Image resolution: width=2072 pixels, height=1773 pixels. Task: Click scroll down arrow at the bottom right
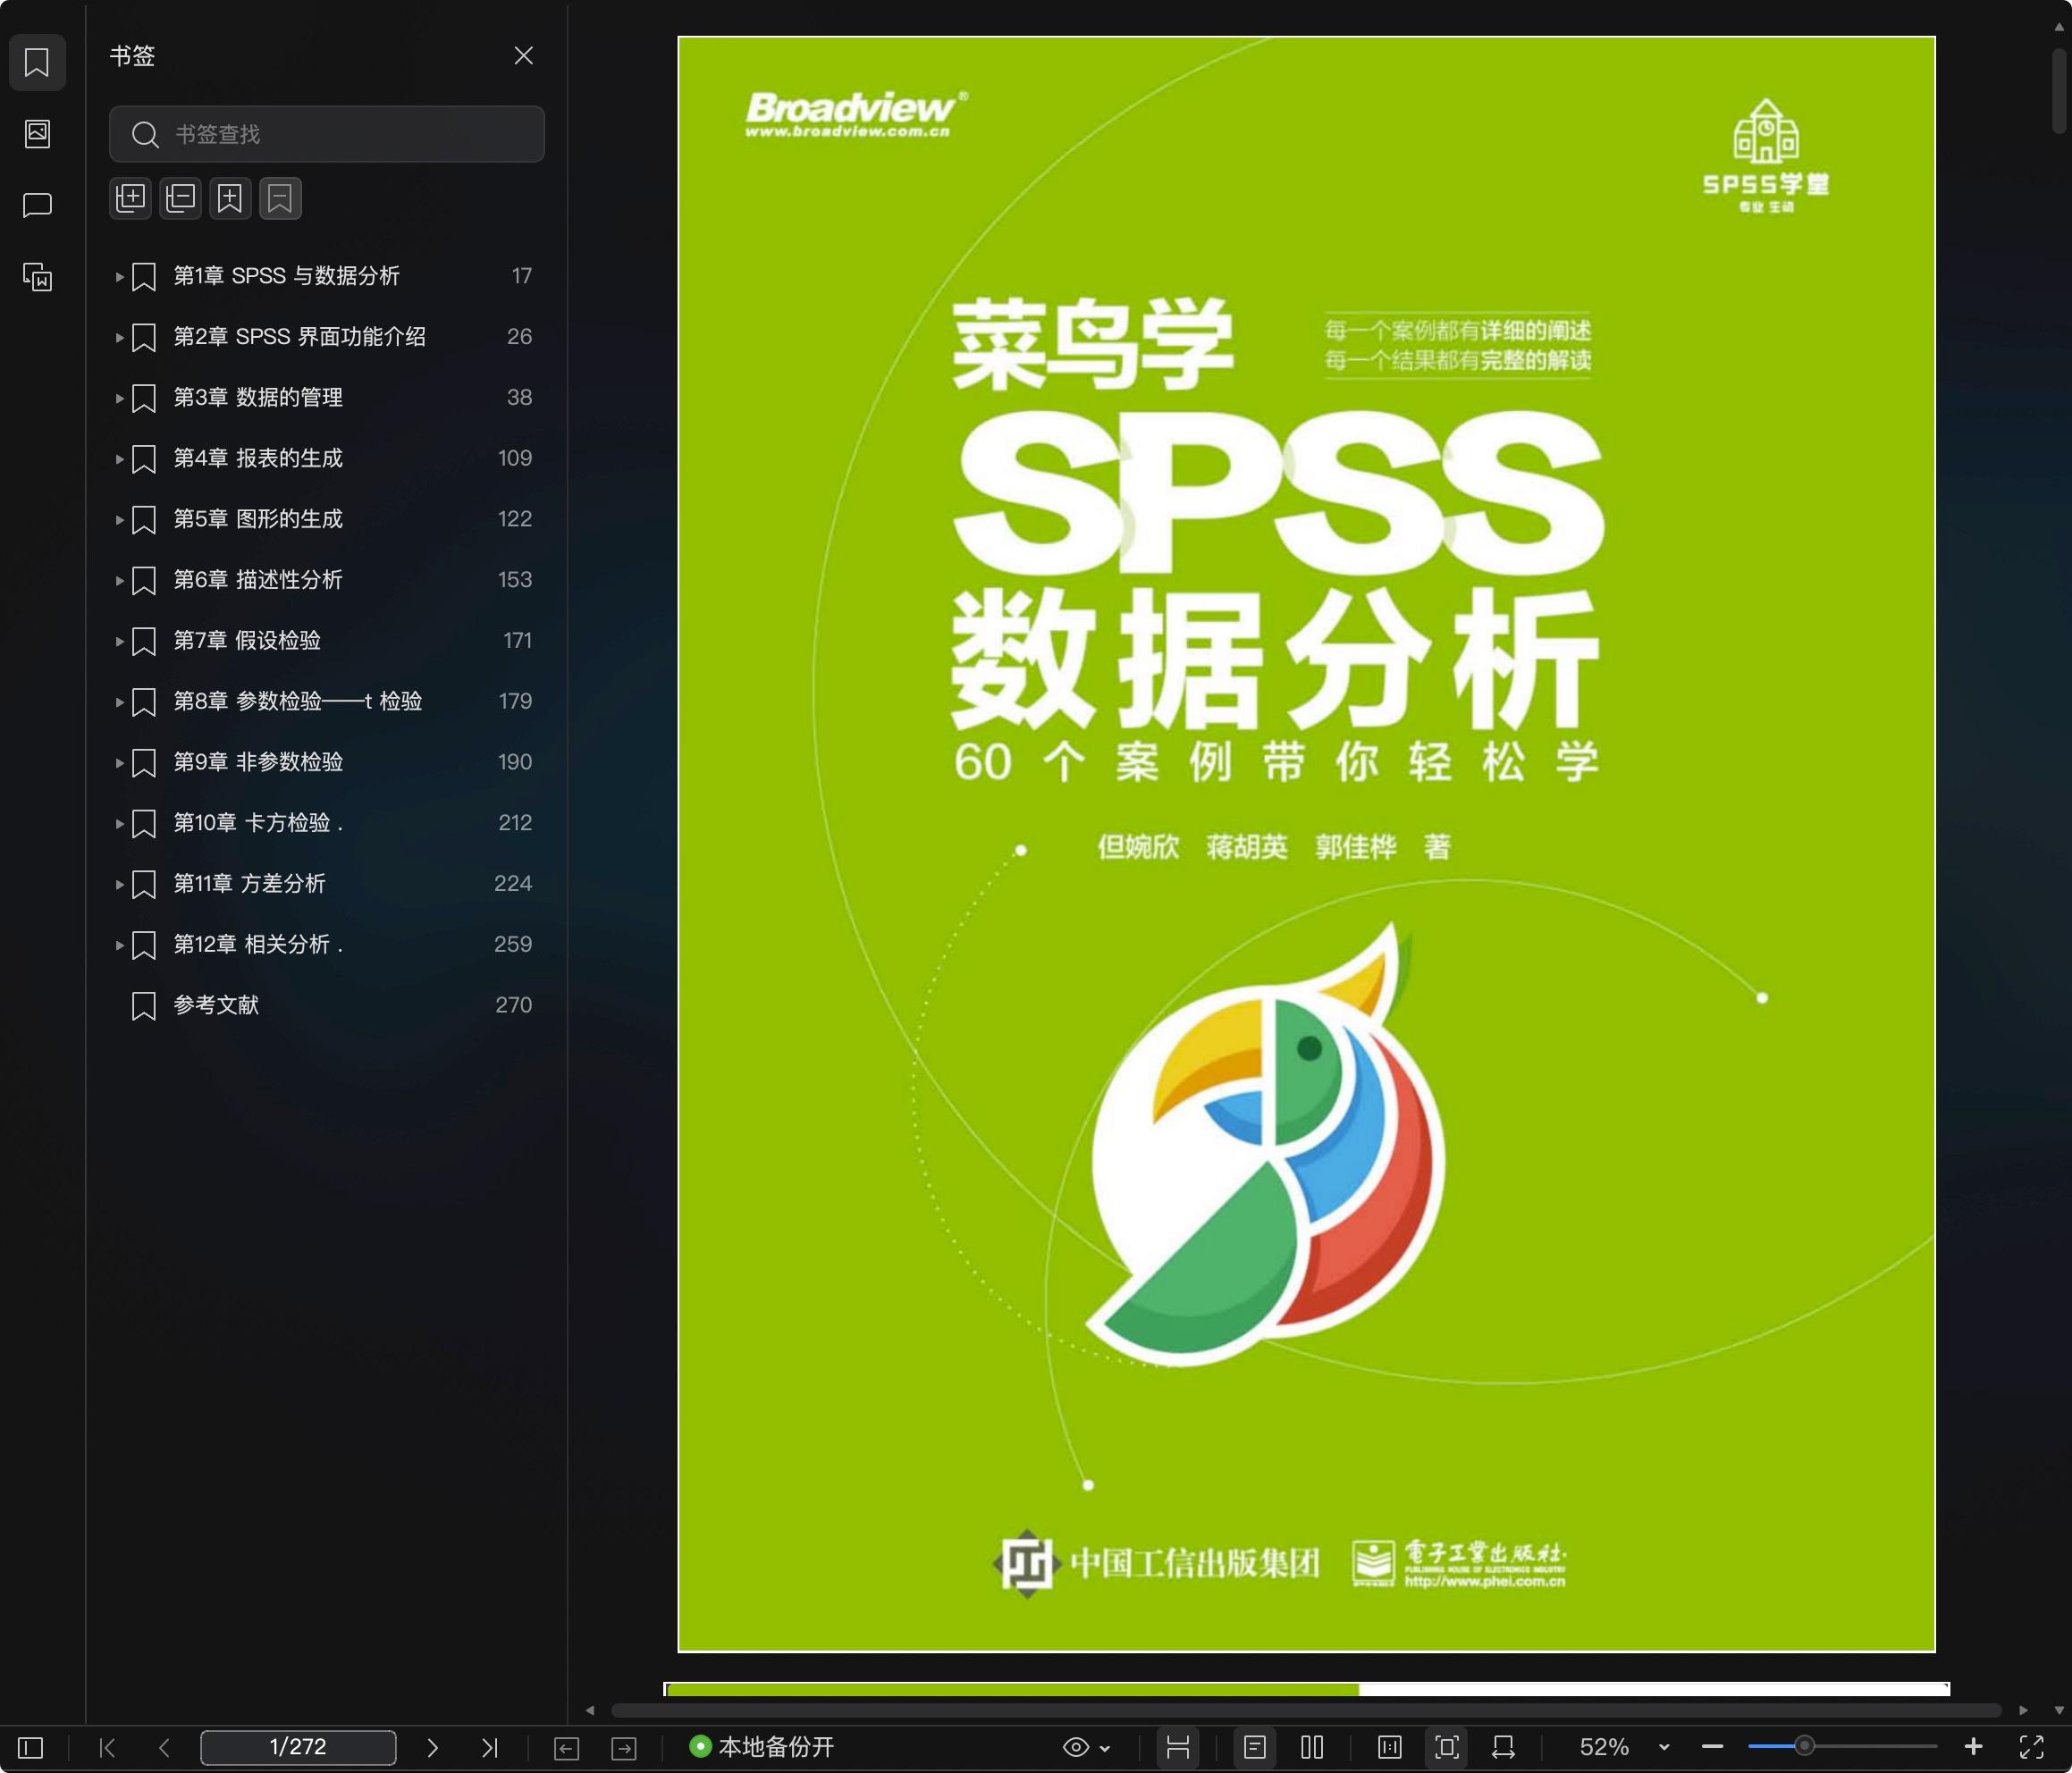[x=2059, y=1710]
